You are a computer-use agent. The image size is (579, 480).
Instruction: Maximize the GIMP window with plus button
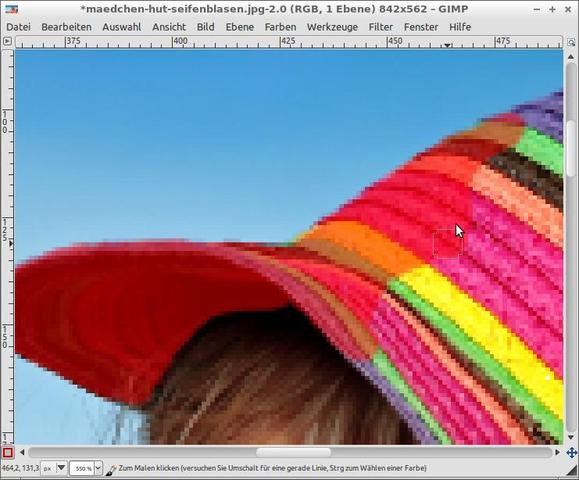pos(552,10)
